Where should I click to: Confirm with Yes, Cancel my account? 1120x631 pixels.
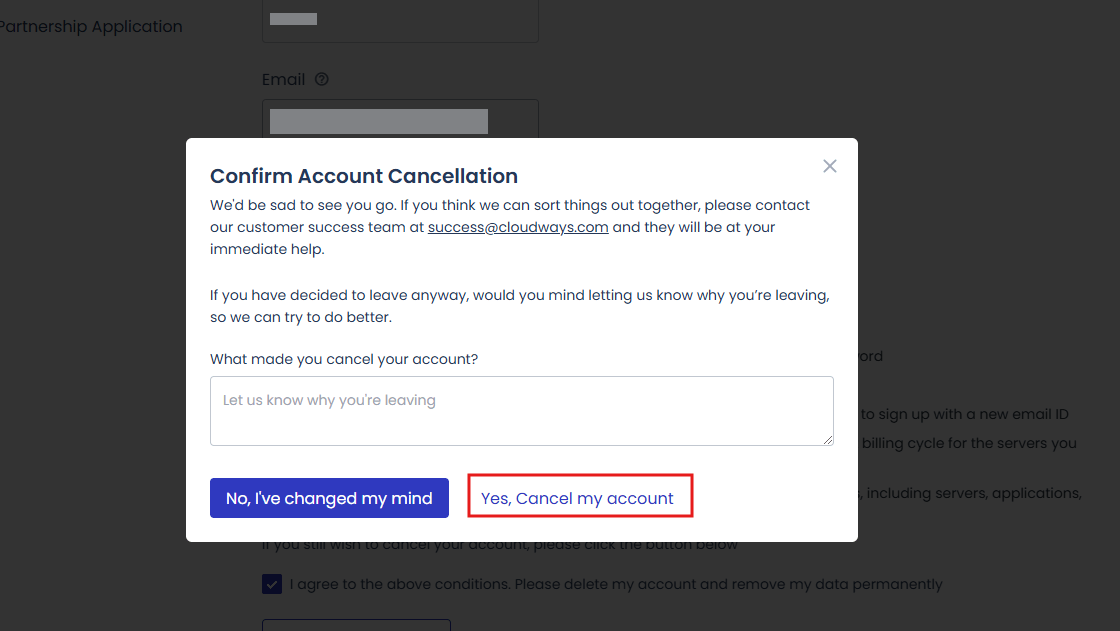(580, 496)
